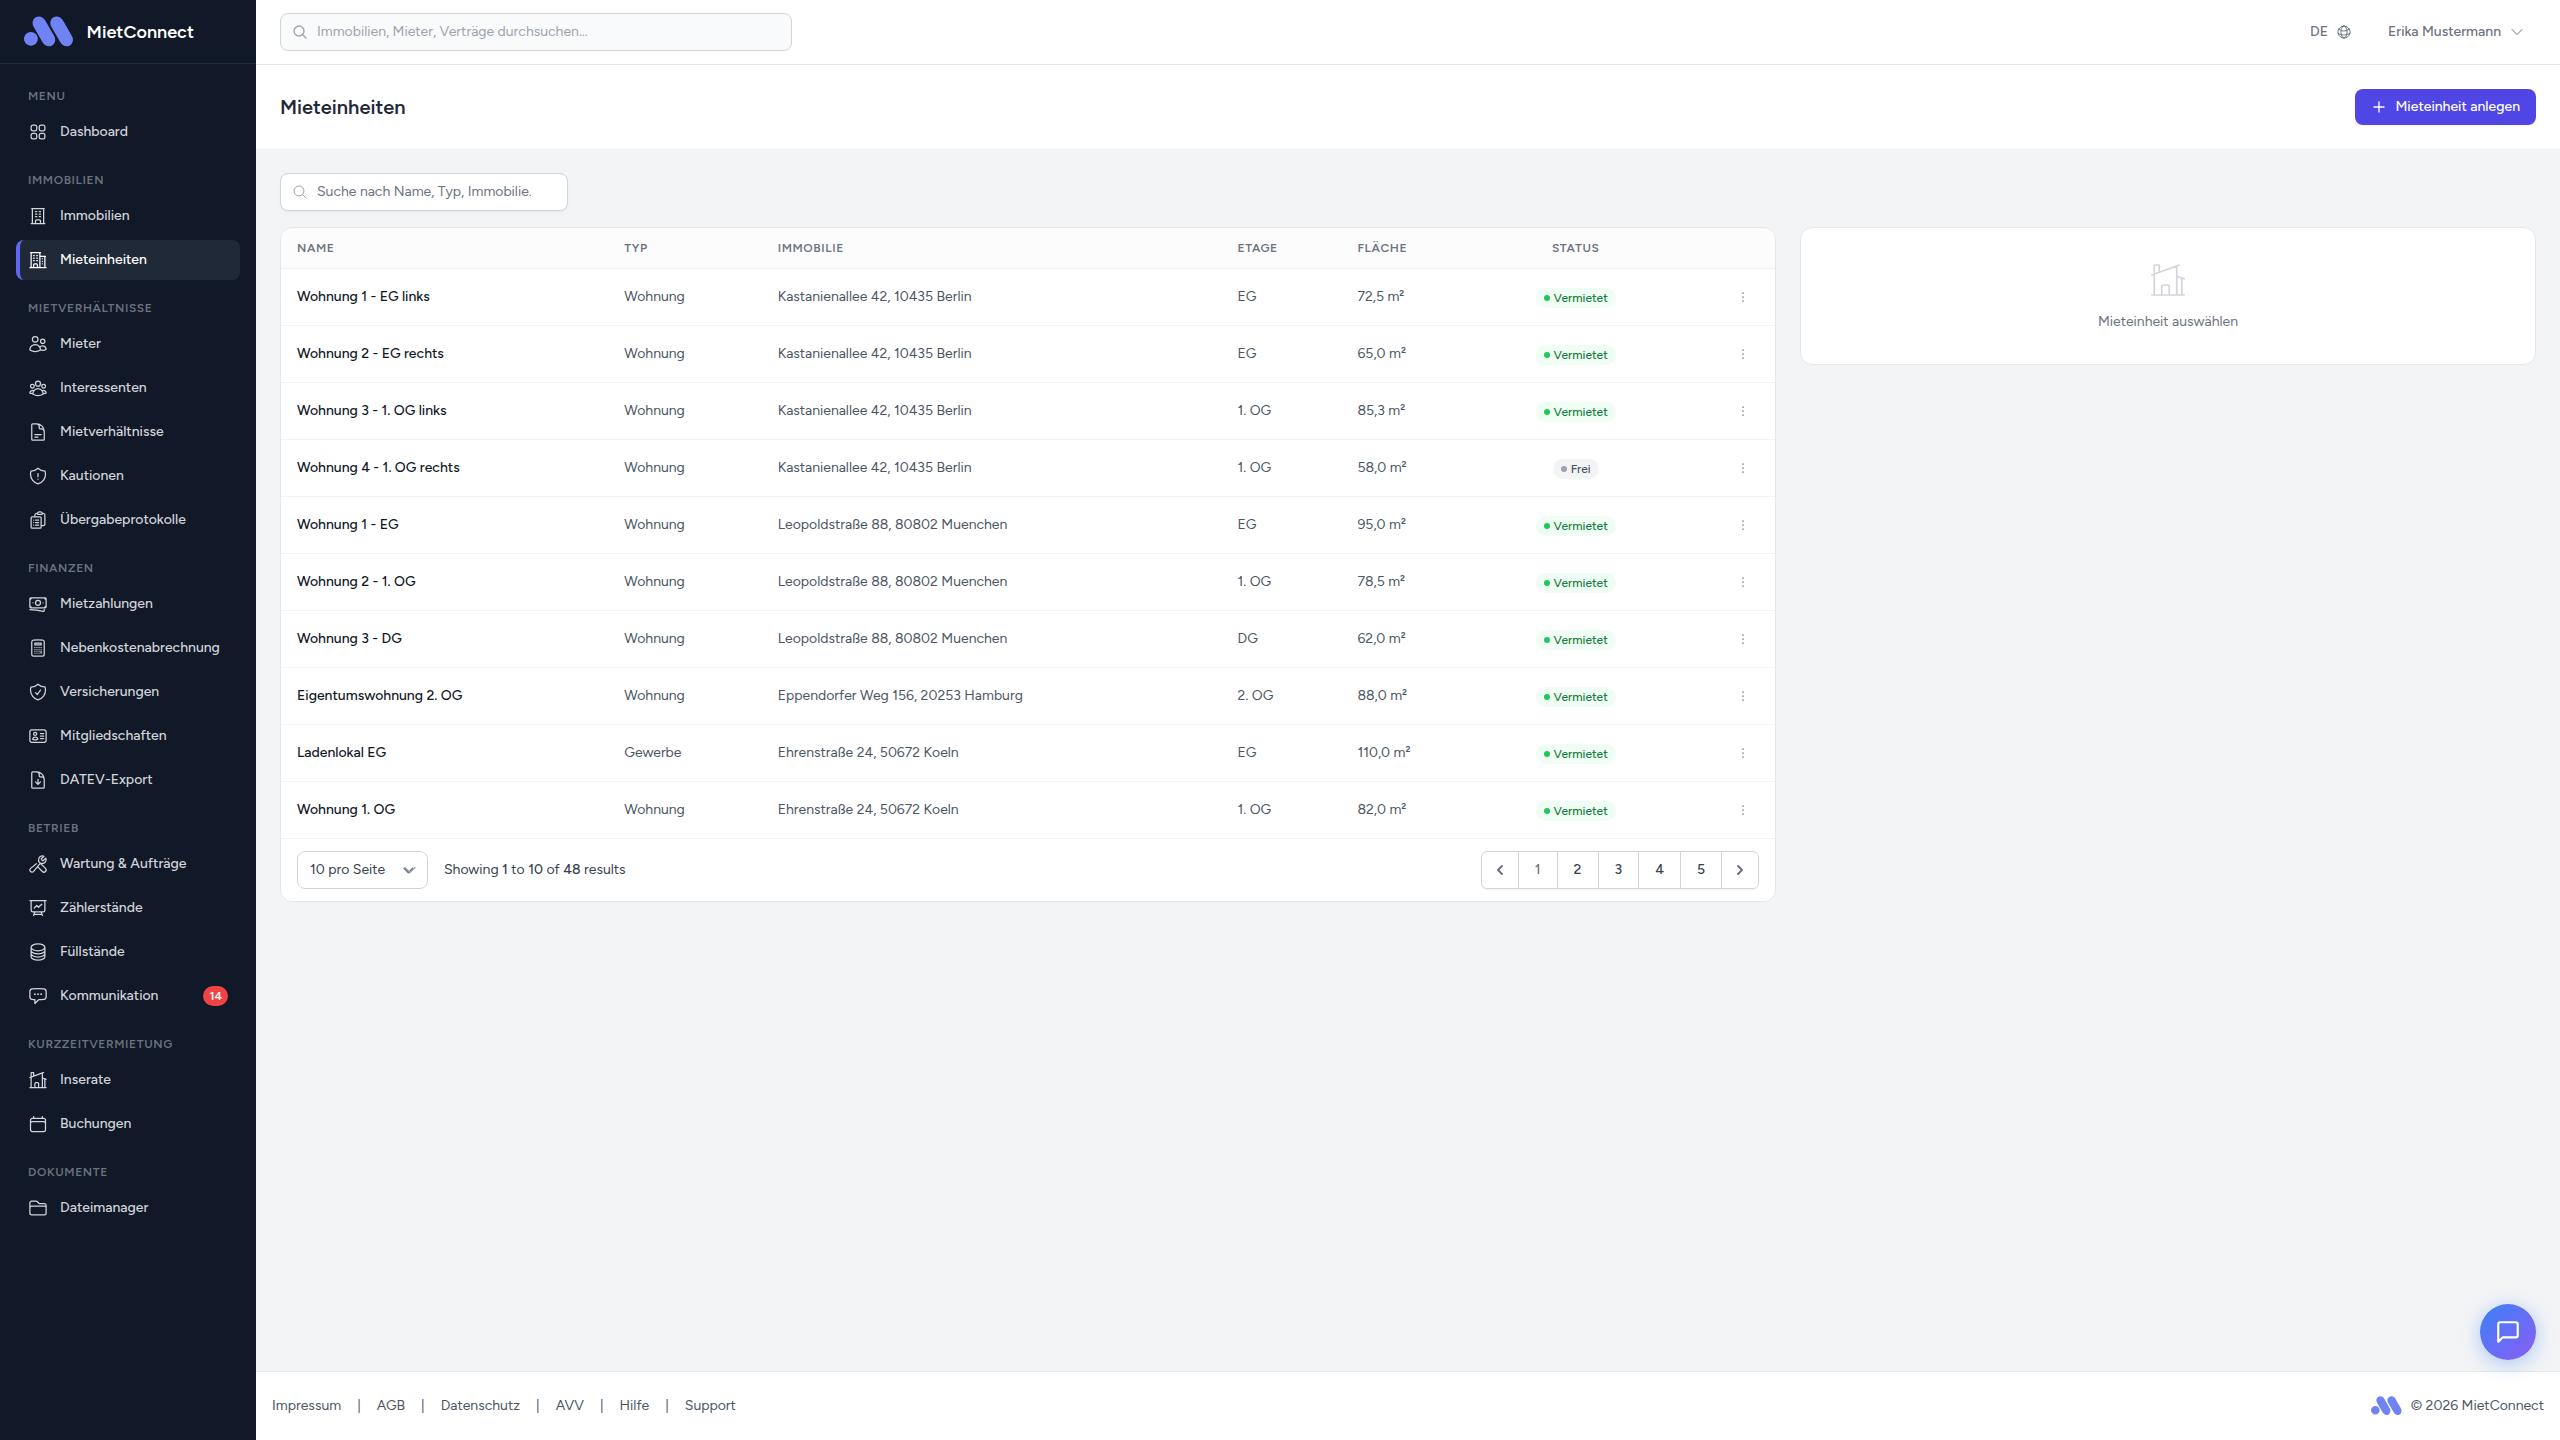The width and height of the screenshot is (2560, 1440).
Task: Go to Mietverhältnisse in sidebar
Action: point(111,432)
